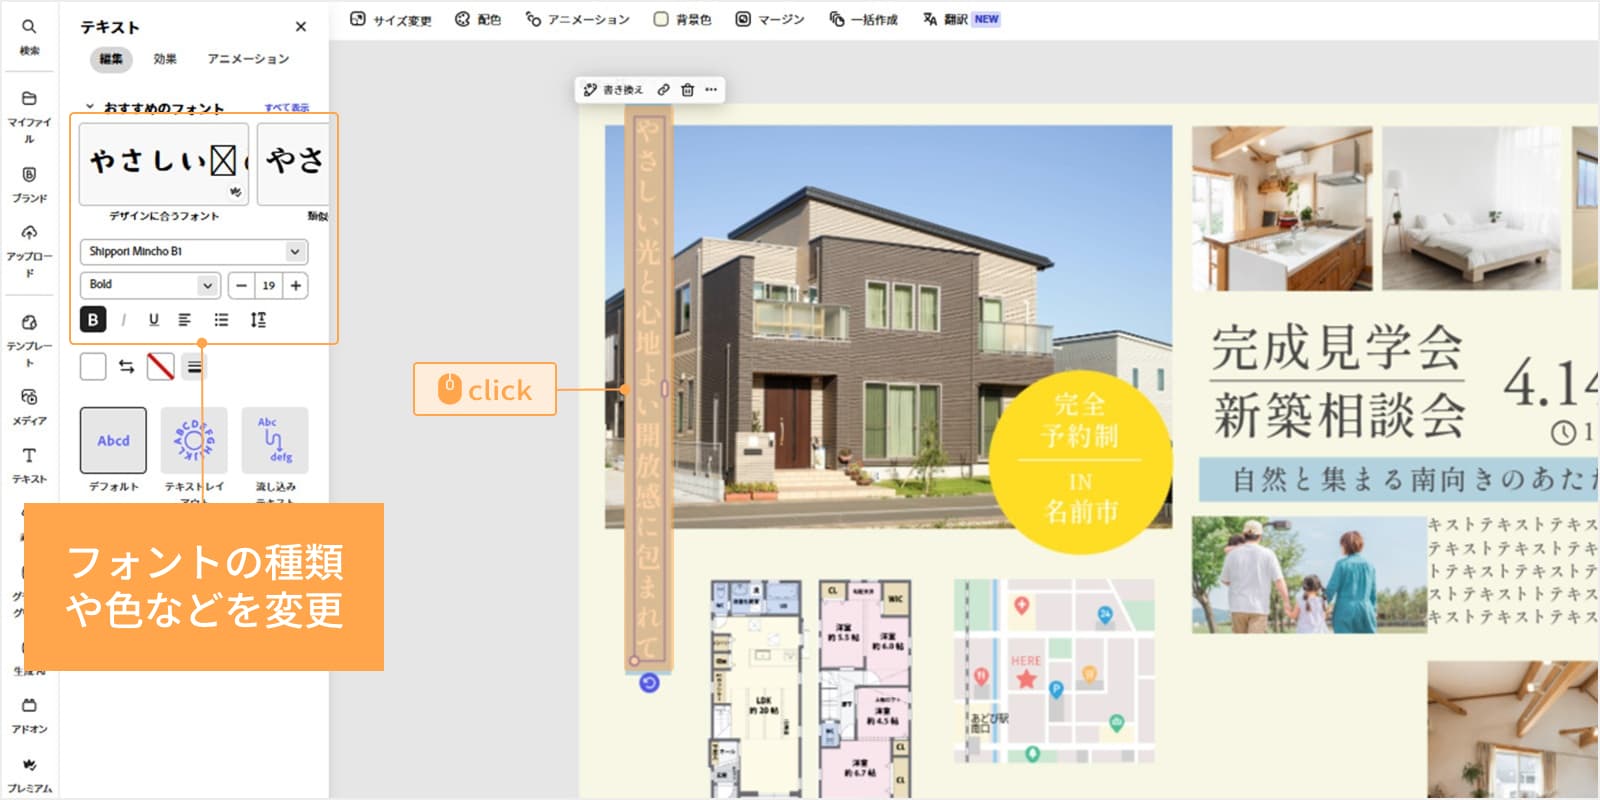Swap fill and outline colors icon
Viewport: 1600px width, 800px height.
pyautogui.click(x=126, y=366)
